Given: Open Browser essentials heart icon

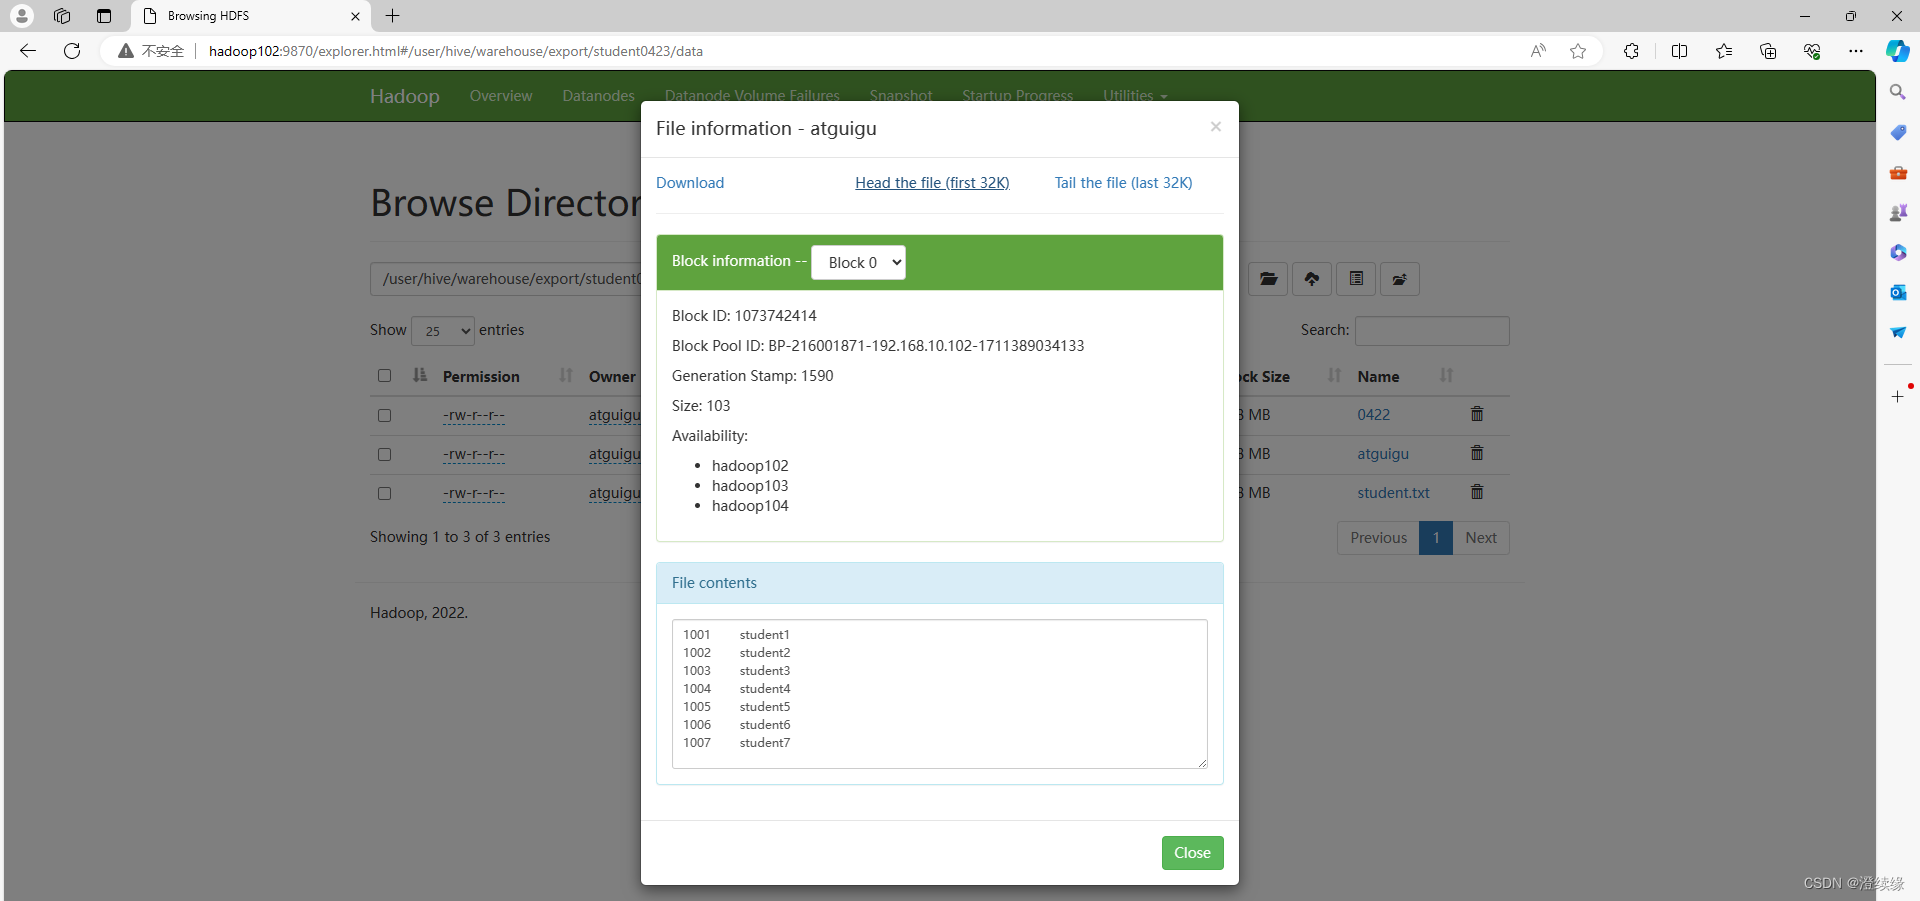Looking at the screenshot, I should coord(1812,51).
